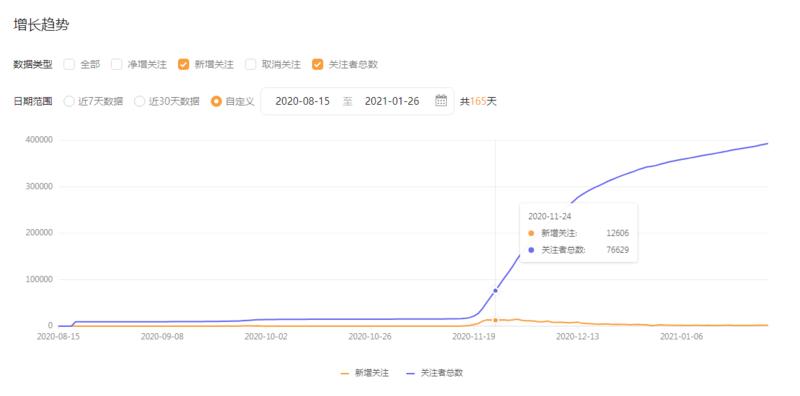Click the 400000 y-axis label
The image size is (800, 396).
pyautogui.click(x=39, y=140)
